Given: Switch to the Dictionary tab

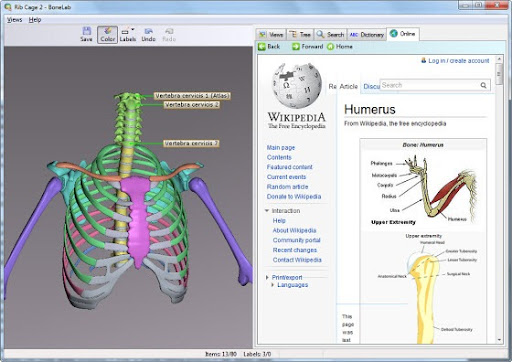Looking at the screenshot, I should 367,35.
